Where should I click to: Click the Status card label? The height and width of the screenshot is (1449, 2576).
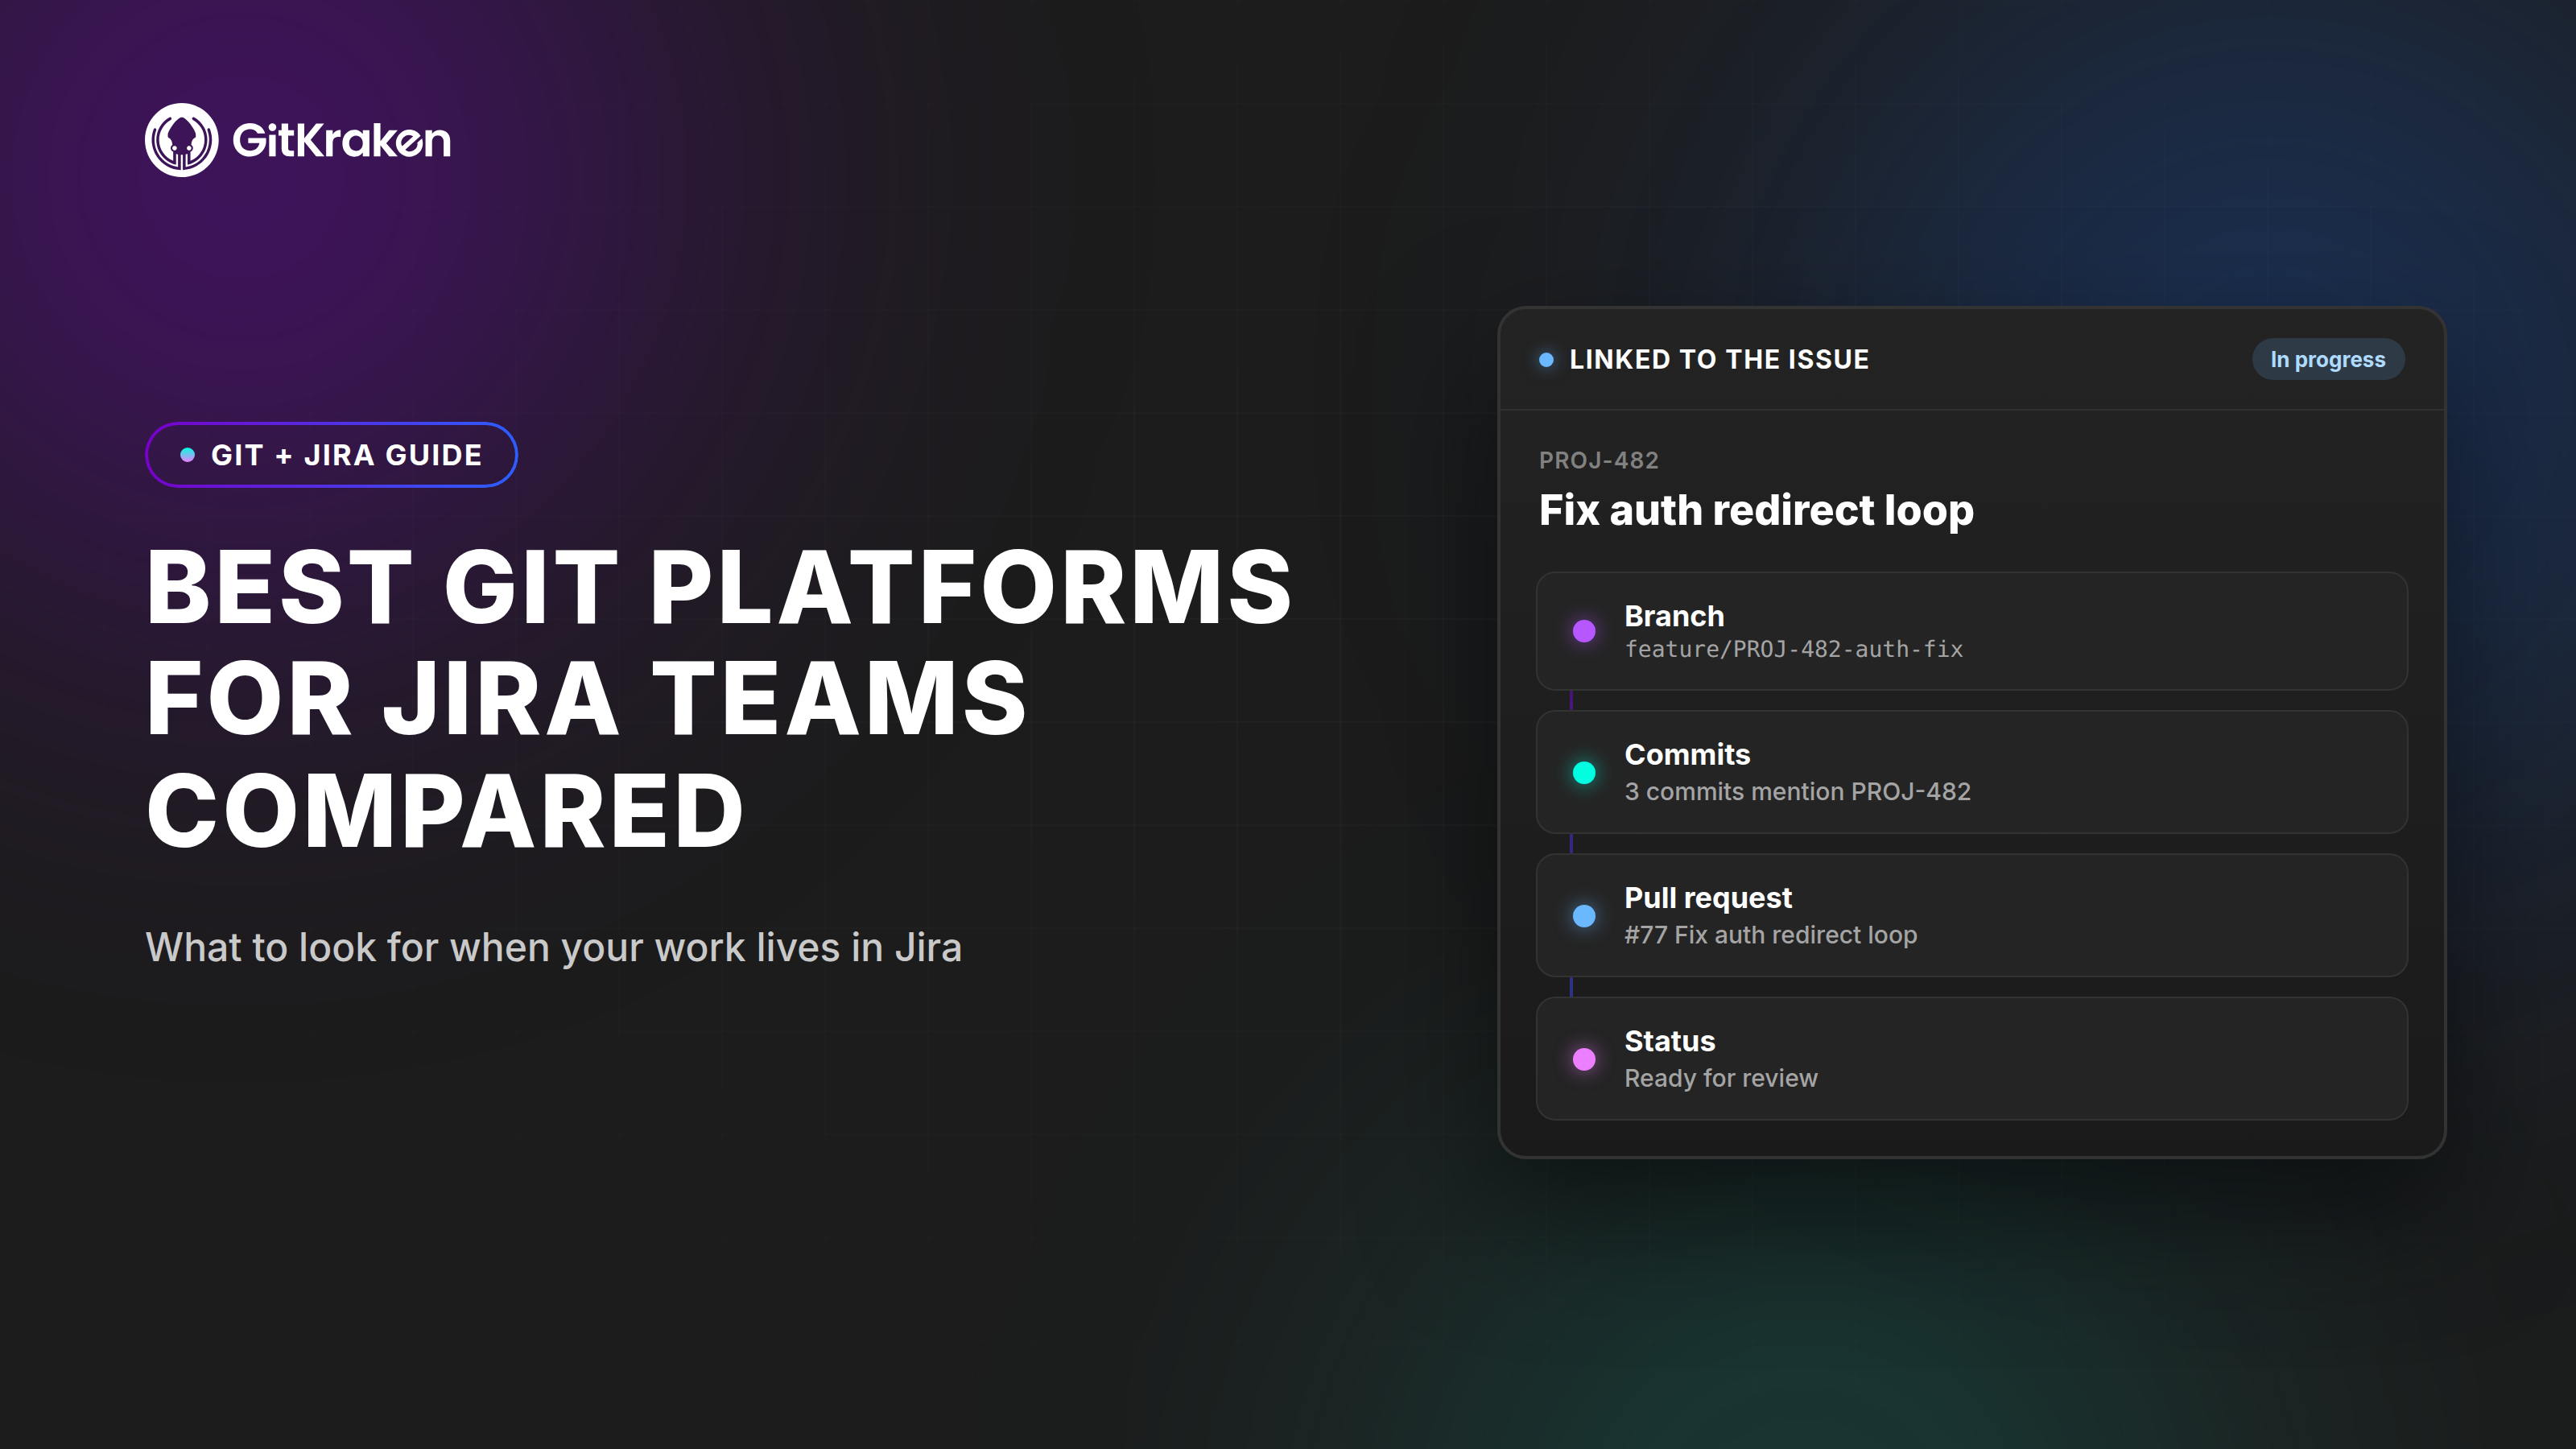pyautogui.click(x=1669, y=1041)
